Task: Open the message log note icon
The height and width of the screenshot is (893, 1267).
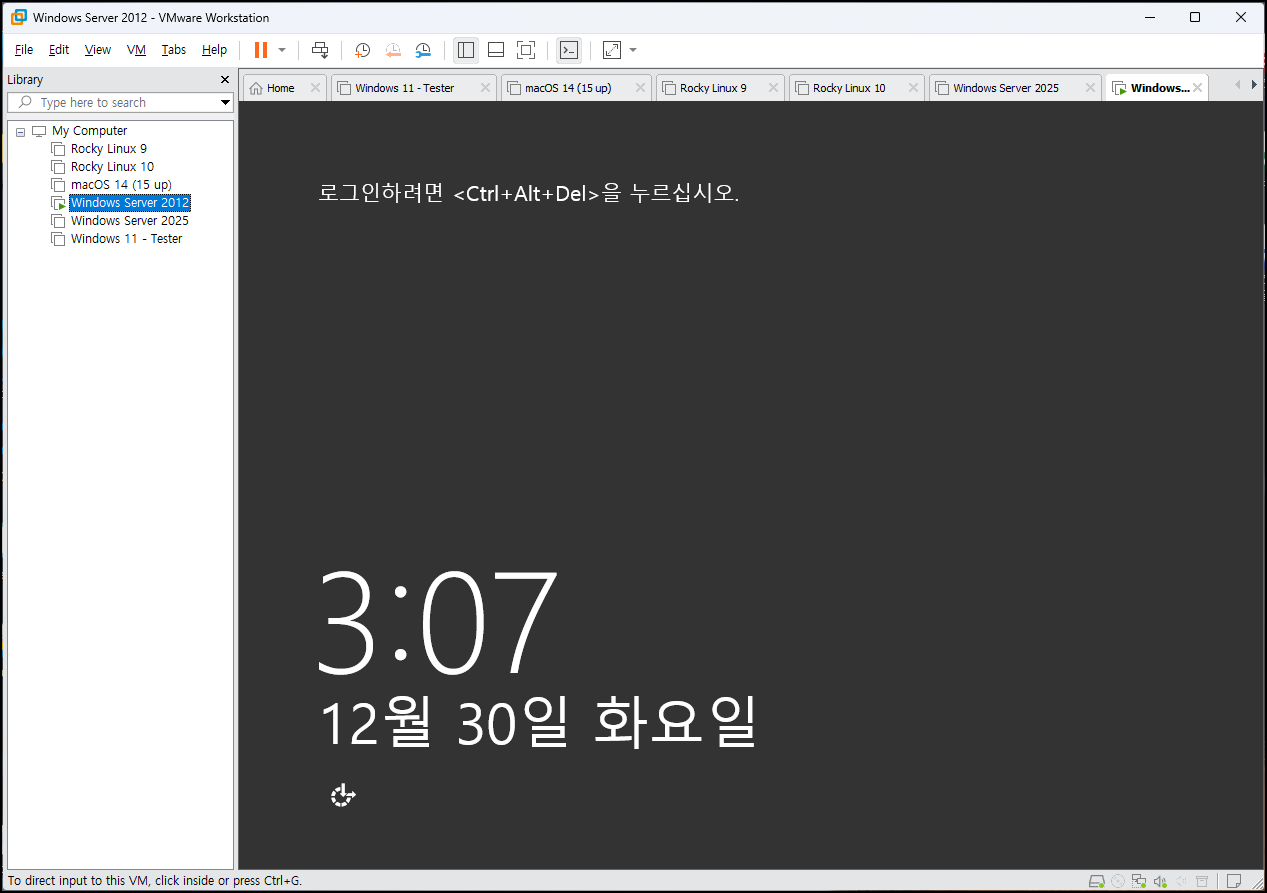Action: 1234,881
